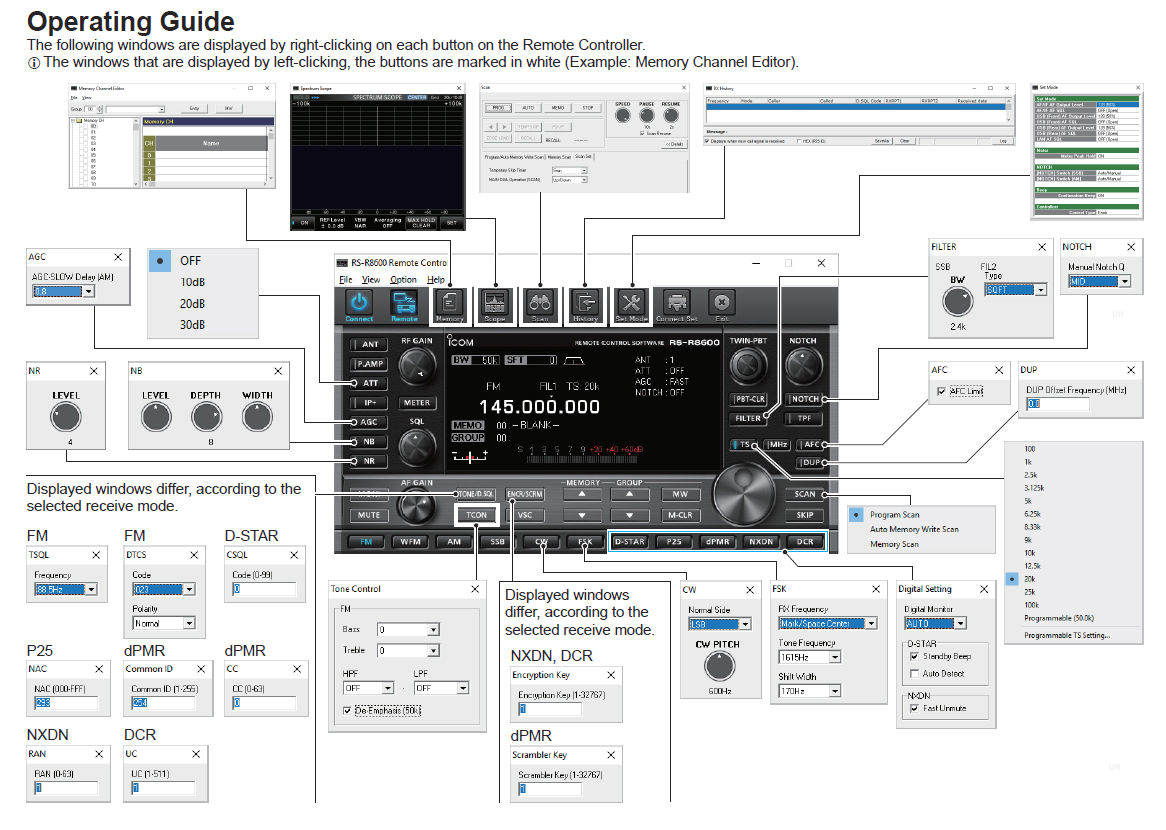Click the Connect Set icon
The width and height of the screenshot is (1166, 830).
click(x=677, y=304)
